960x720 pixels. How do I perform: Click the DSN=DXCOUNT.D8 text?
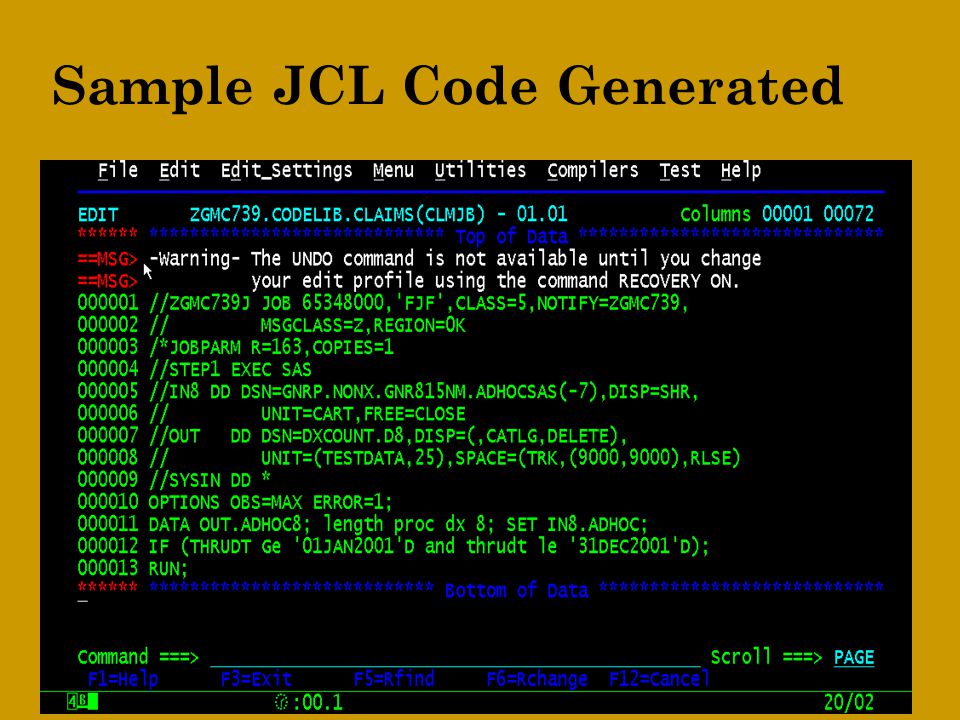332,436
